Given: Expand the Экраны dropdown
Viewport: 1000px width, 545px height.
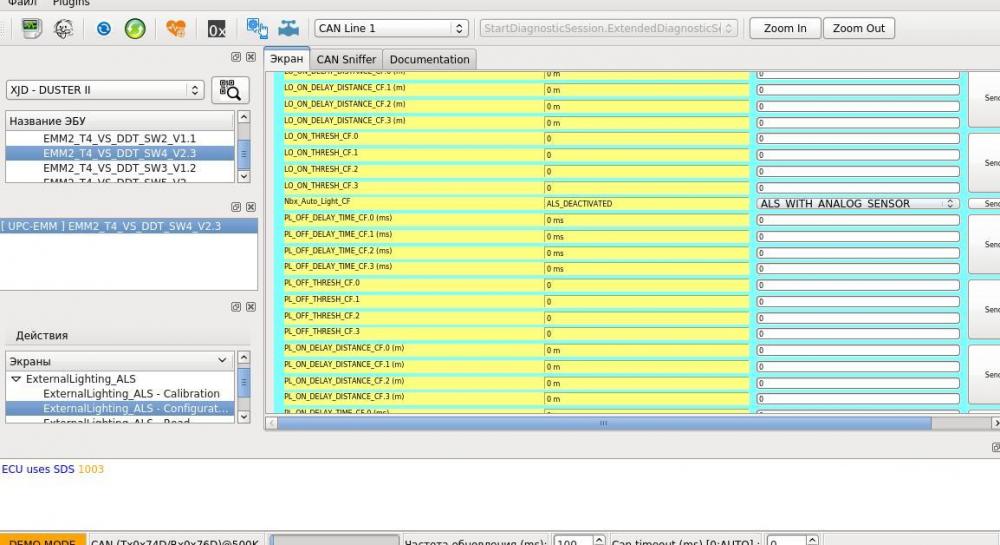Looking at the screenshot, I should 119,361.
